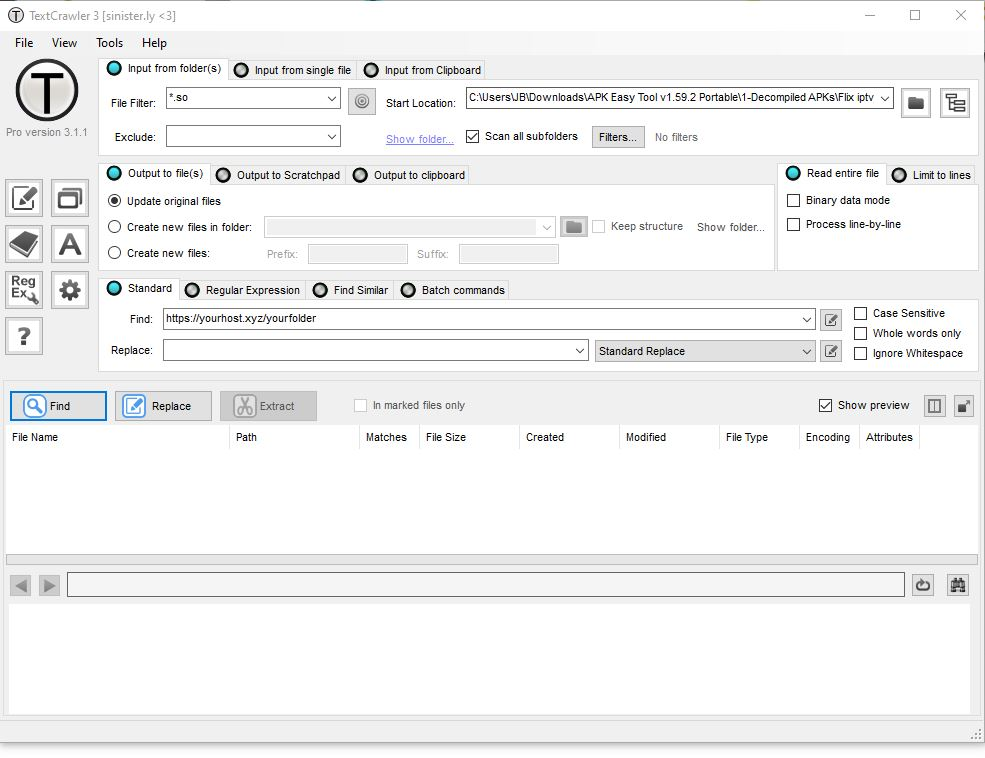This screenshot has height=758, width=985.
Task: Open the Standard Replace mode dropdown
Action: coord(807,352)
